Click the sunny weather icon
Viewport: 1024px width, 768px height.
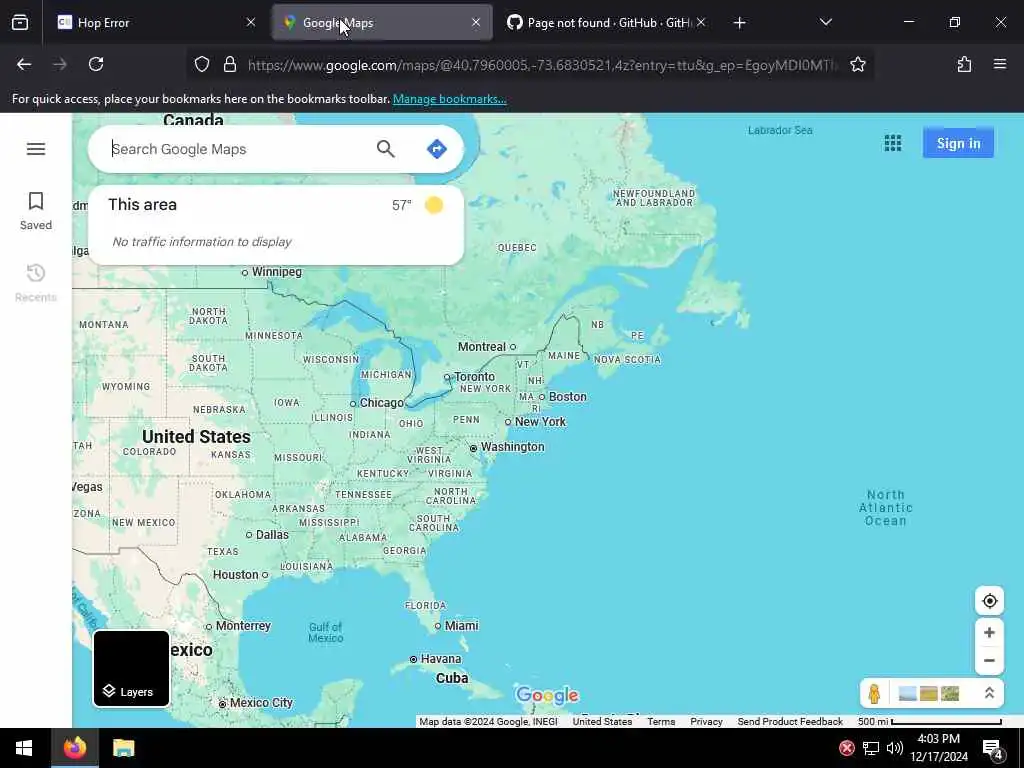tap(434, 205)
